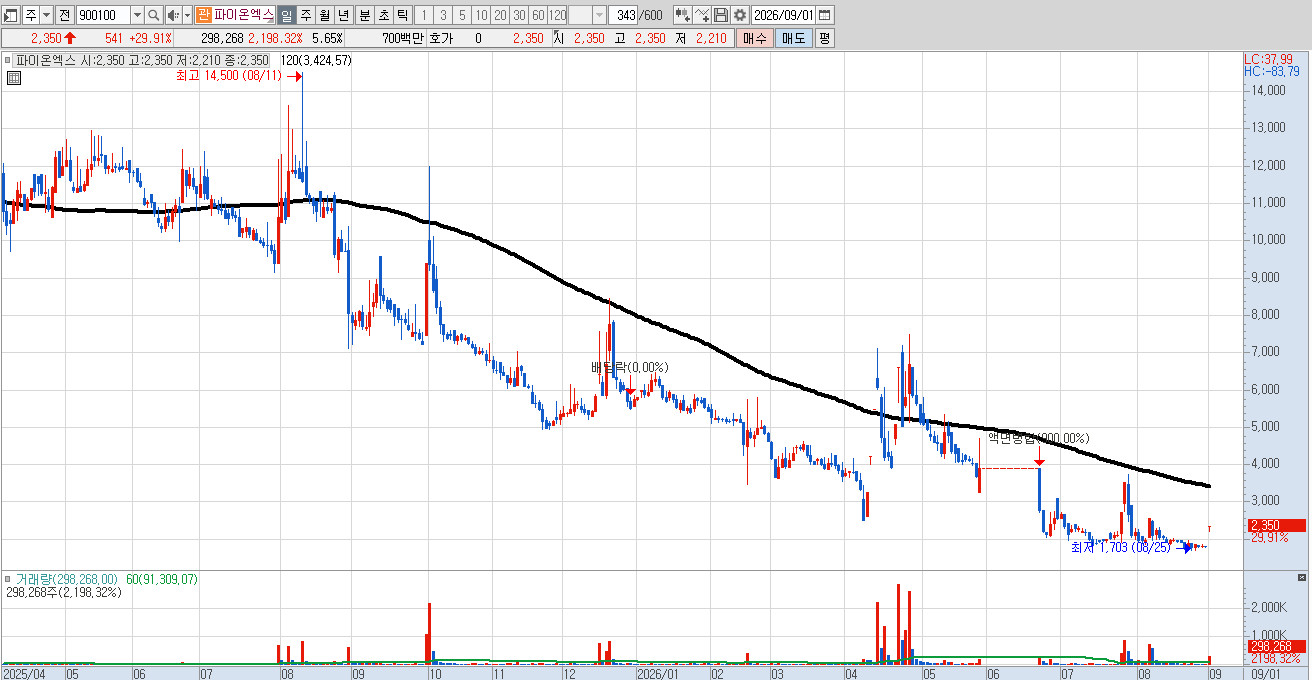The image size is (1312, 680).
Task: Click the indicator overlay icon left of scissors
Action: (682, 15)
